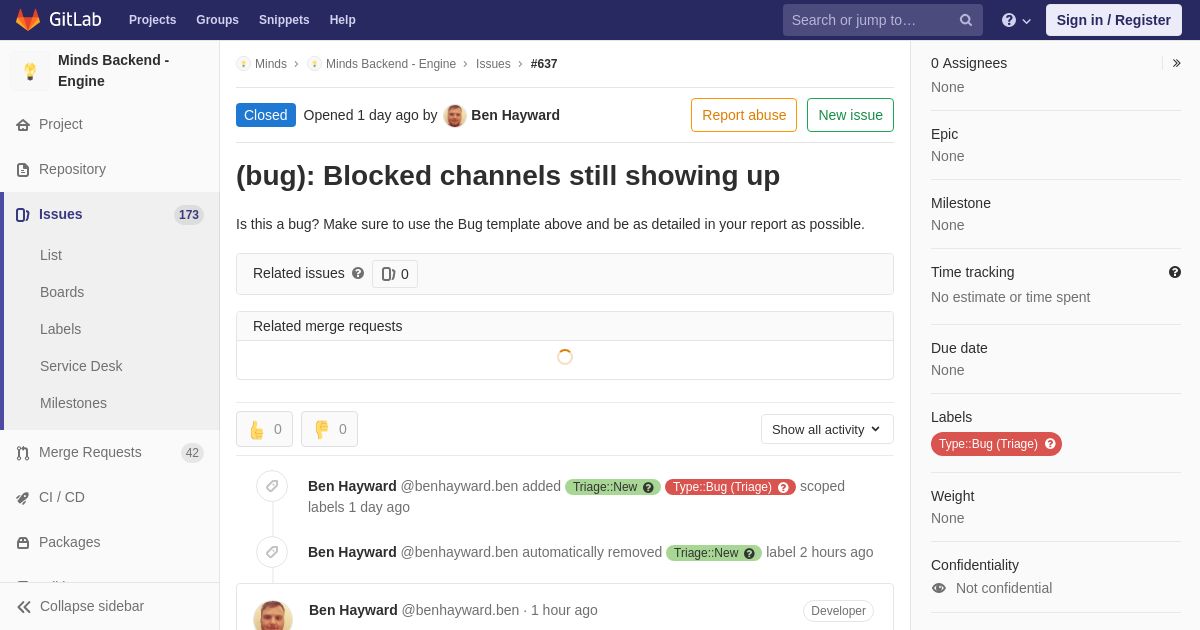Collapse the right sidebar with double arrow
The image size is (1200, 630).
pos(1176,63)
